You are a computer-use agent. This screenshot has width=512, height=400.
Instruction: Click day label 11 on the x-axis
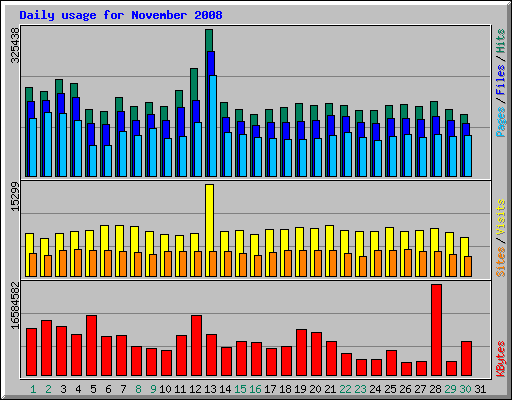[180, 389]
